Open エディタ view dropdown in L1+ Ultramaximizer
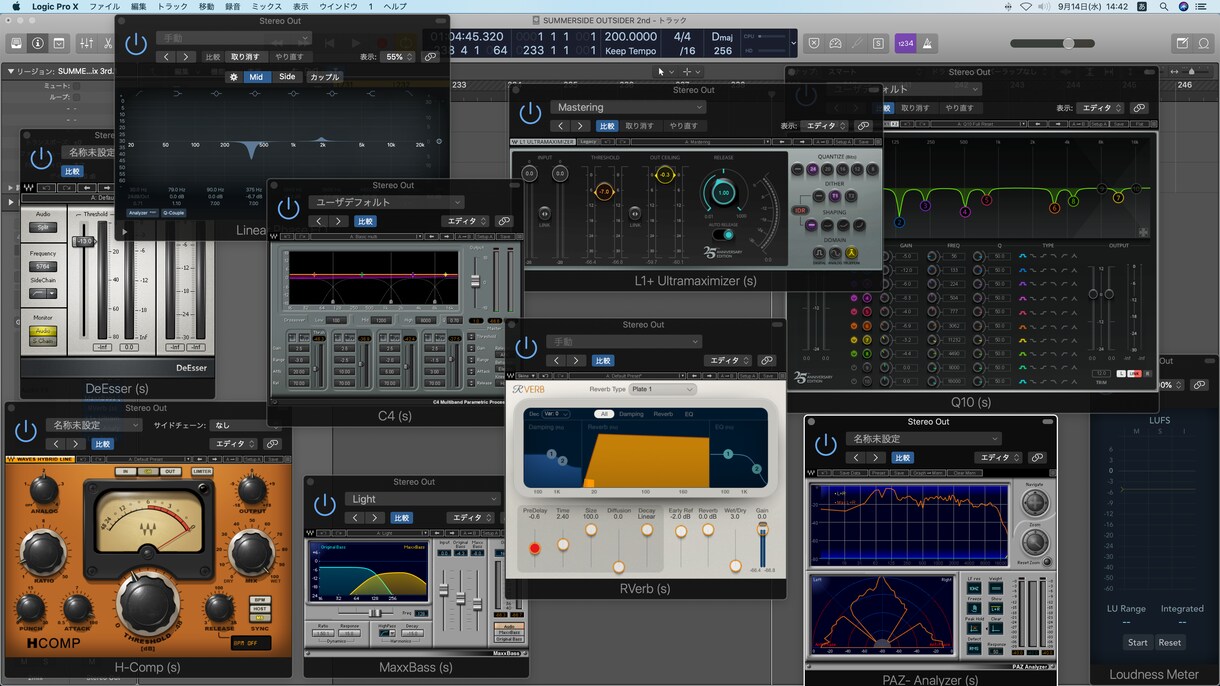1220x686 pixels. point(826,126)
